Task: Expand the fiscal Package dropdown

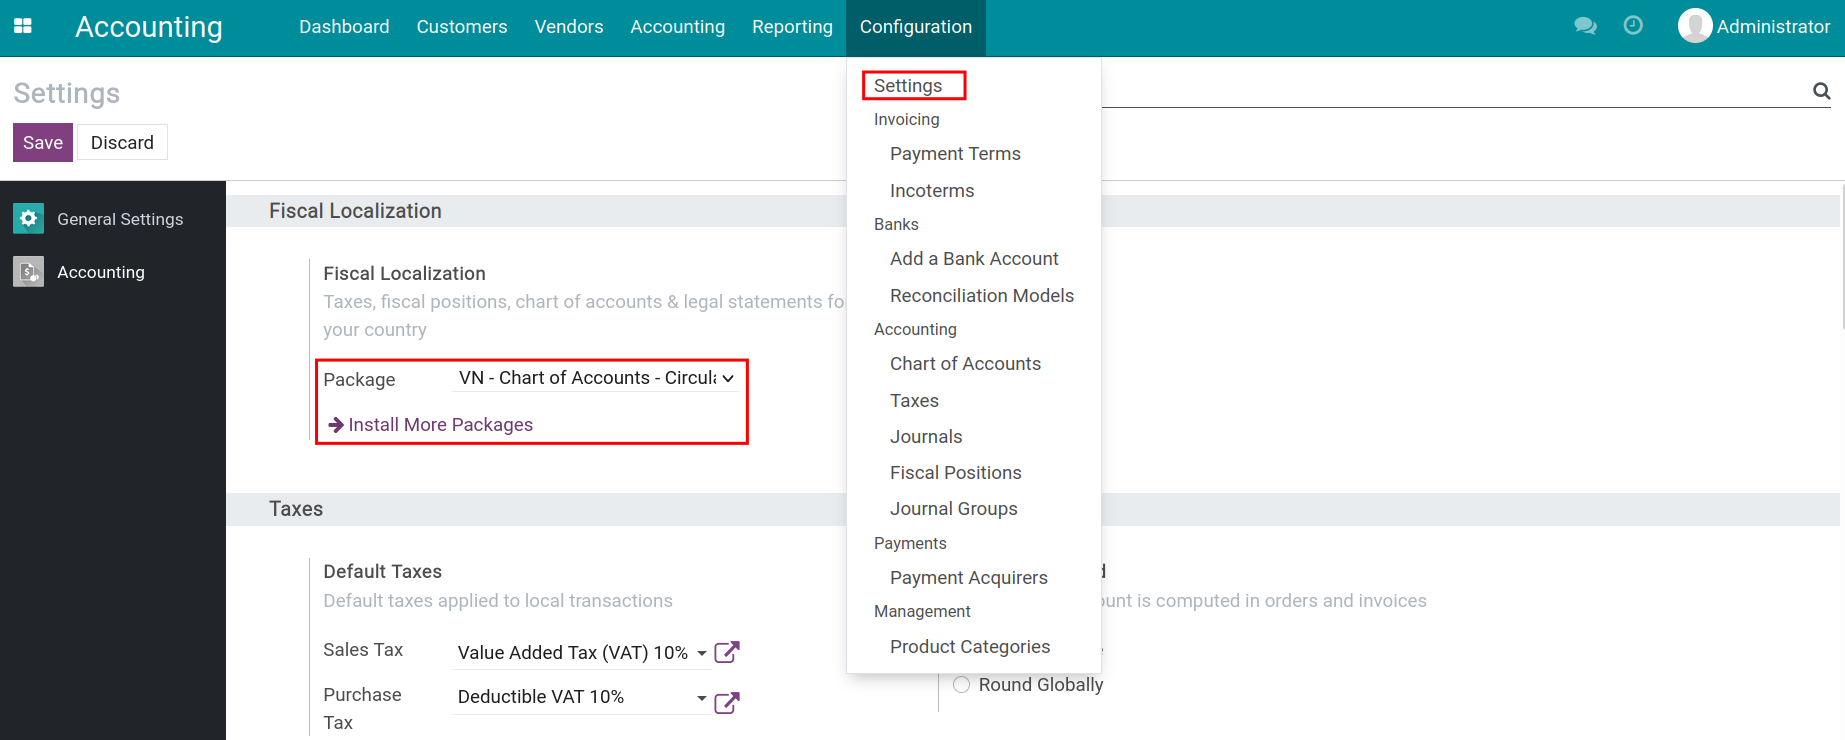Action: pyautogui.click(x=597, y=378)
